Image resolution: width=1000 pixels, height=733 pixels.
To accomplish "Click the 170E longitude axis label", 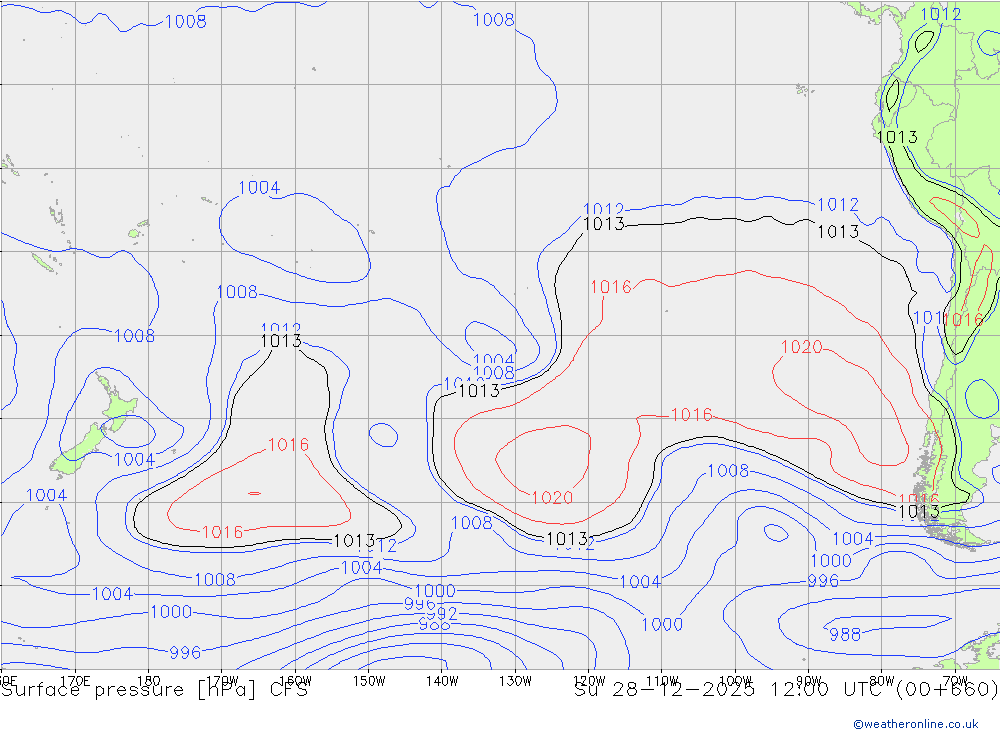I will (x=75, y=681).
